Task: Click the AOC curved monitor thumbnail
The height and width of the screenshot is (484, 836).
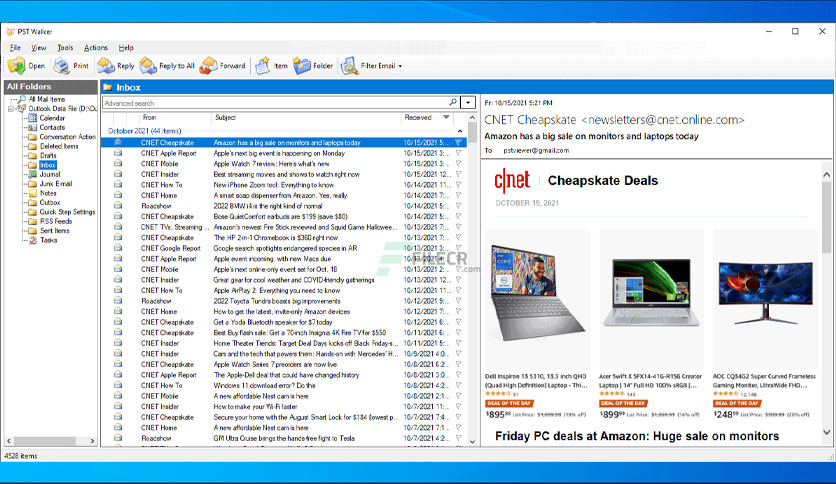Action: [766, 292]
